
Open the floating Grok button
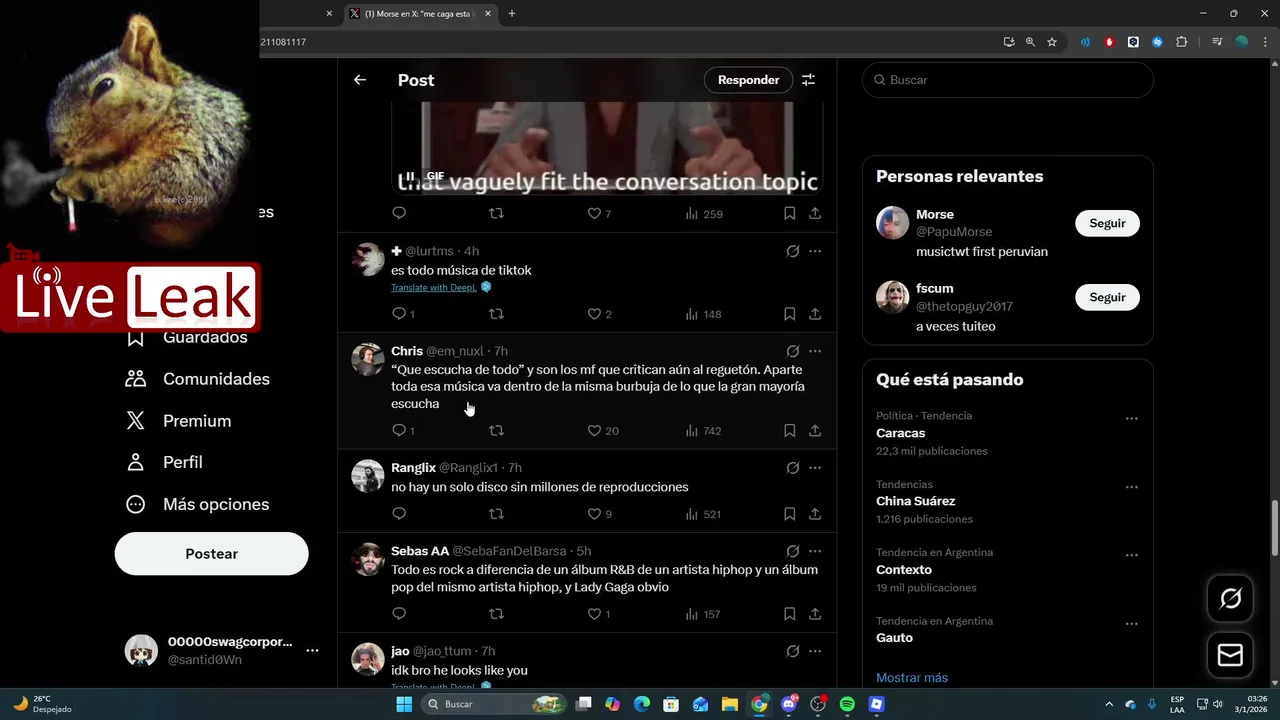[x=1230, y=598]
